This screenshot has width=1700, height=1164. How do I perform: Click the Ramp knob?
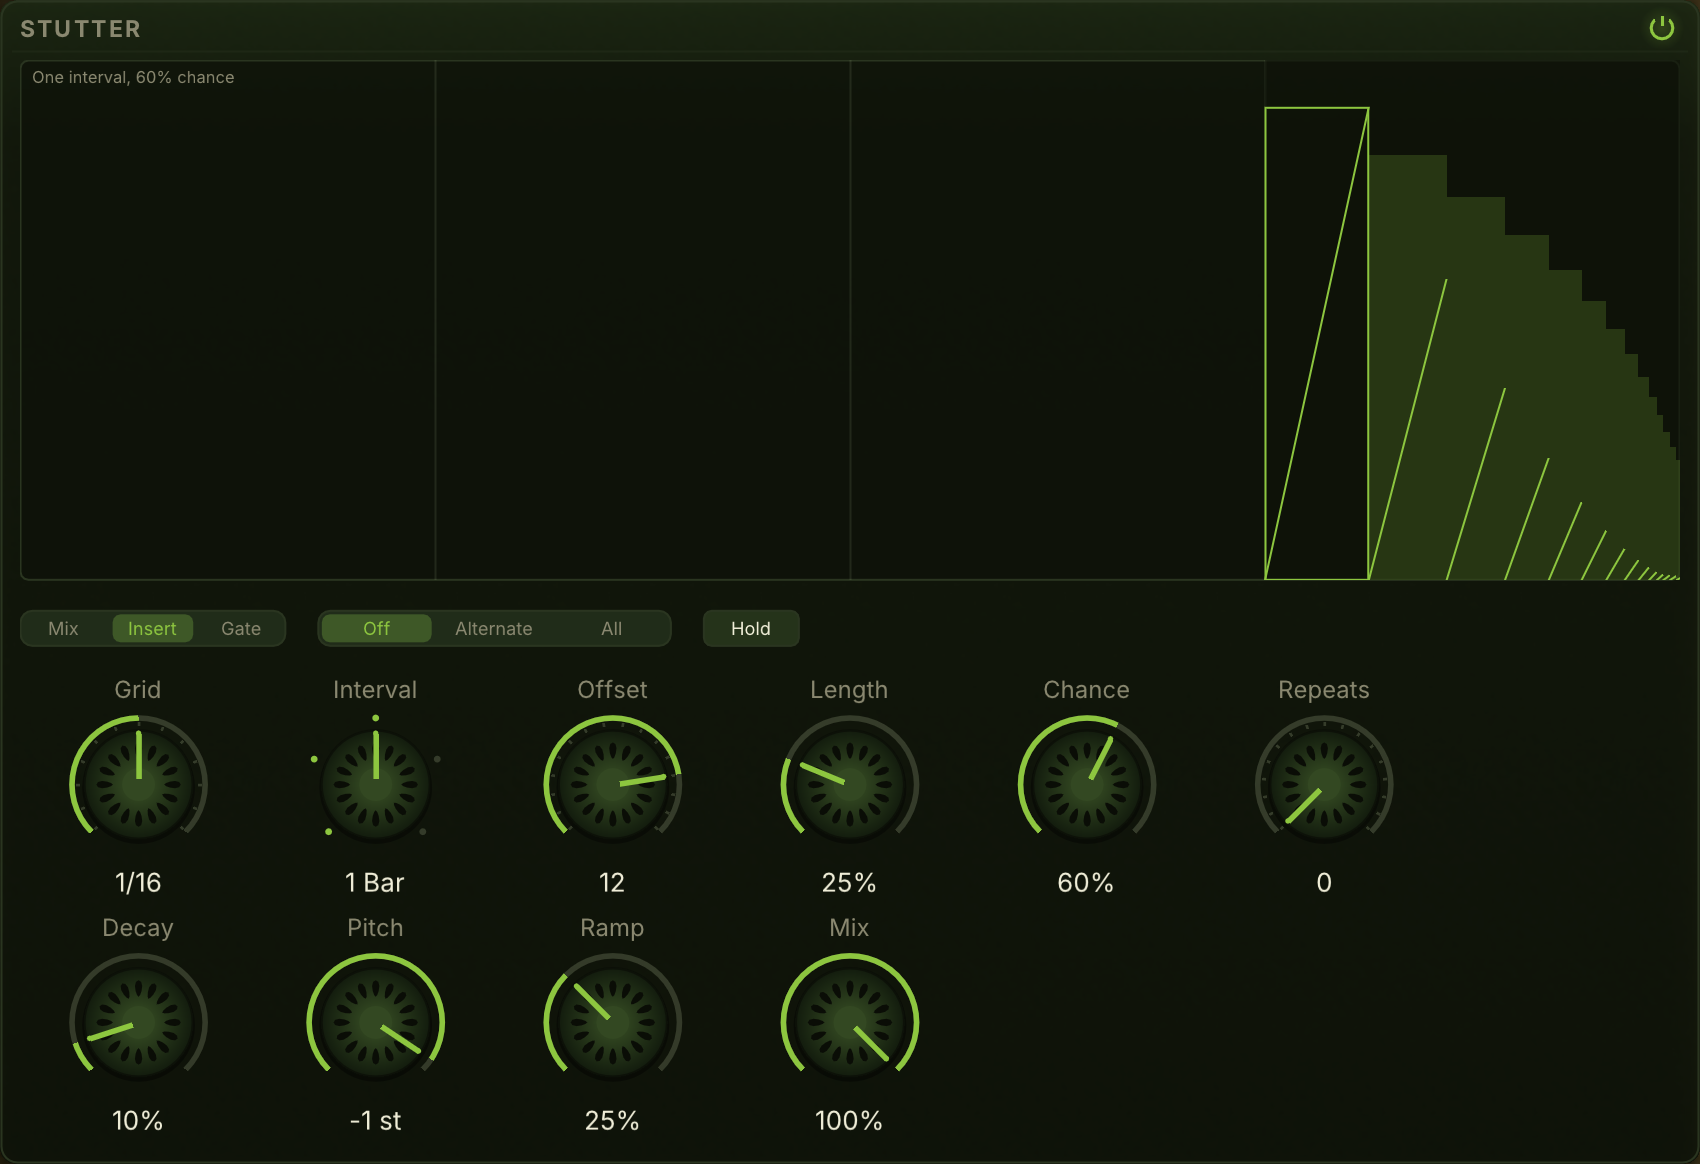point(612,1021)
